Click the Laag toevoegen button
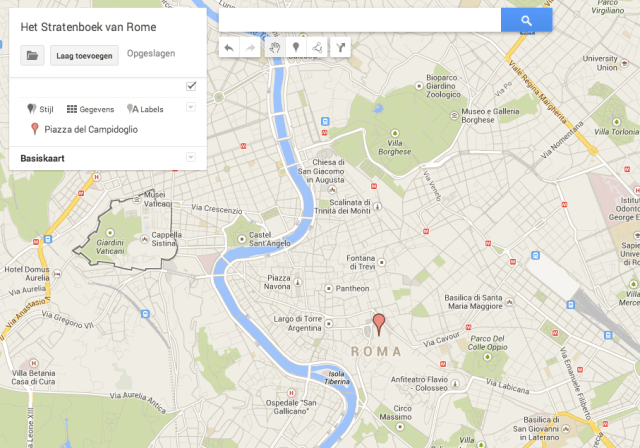The width and height of the screenshot is (640, 448). coord(85,56)
